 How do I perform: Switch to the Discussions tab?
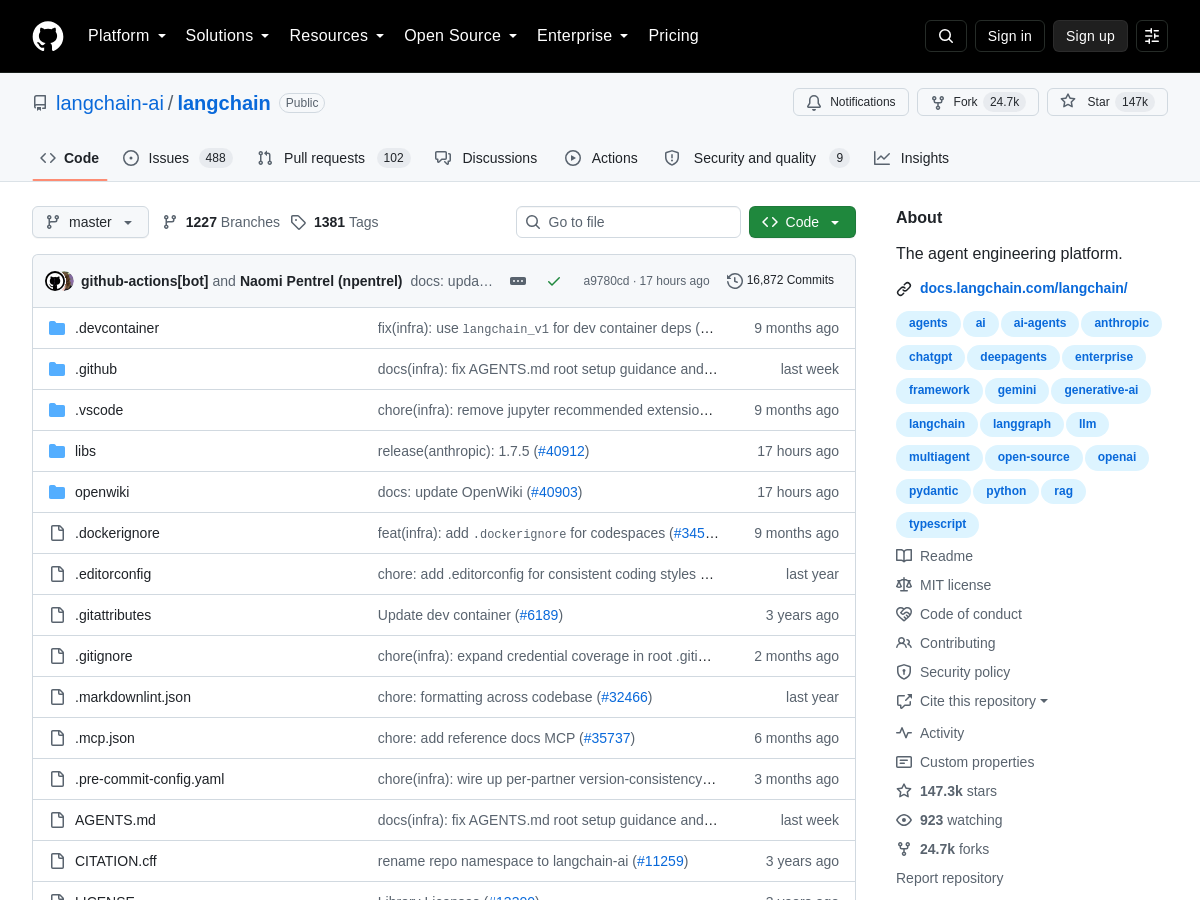pyautogui.click(x=486, y=158)
